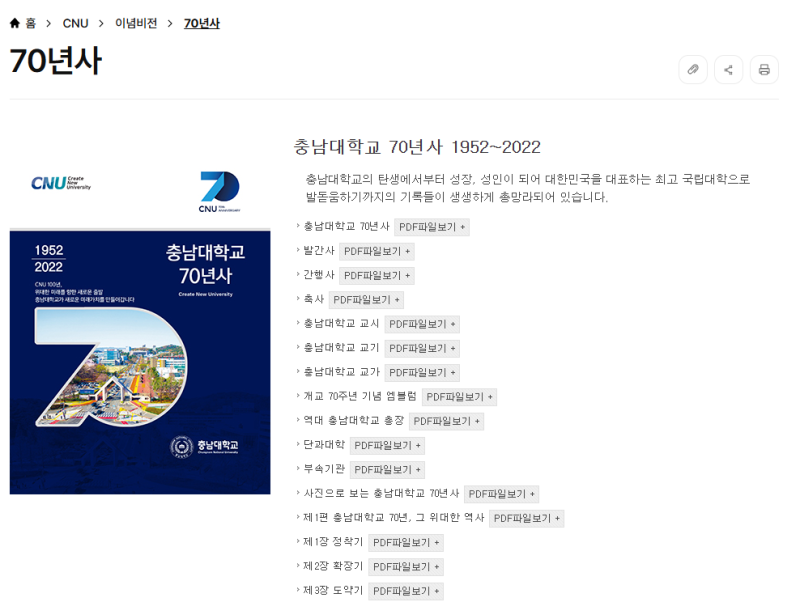View PDF file for 발간사

coord(376,251)
